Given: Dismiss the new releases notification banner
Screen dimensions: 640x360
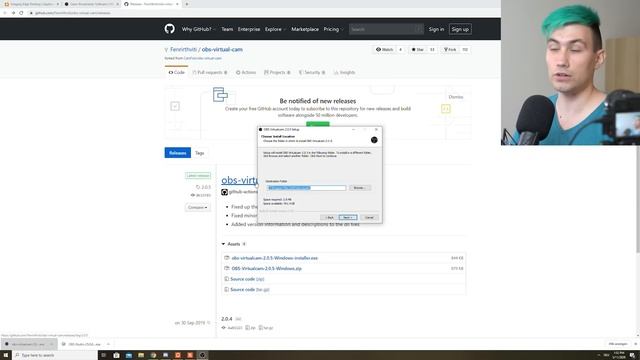Looking at the screenshot, I should tap(456, 97).
